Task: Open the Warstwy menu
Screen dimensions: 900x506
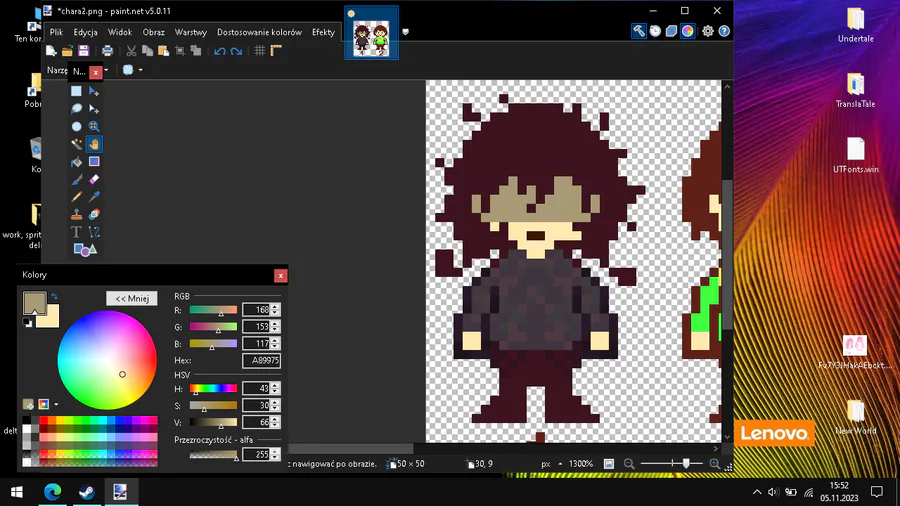Action: tap(191, 32)
